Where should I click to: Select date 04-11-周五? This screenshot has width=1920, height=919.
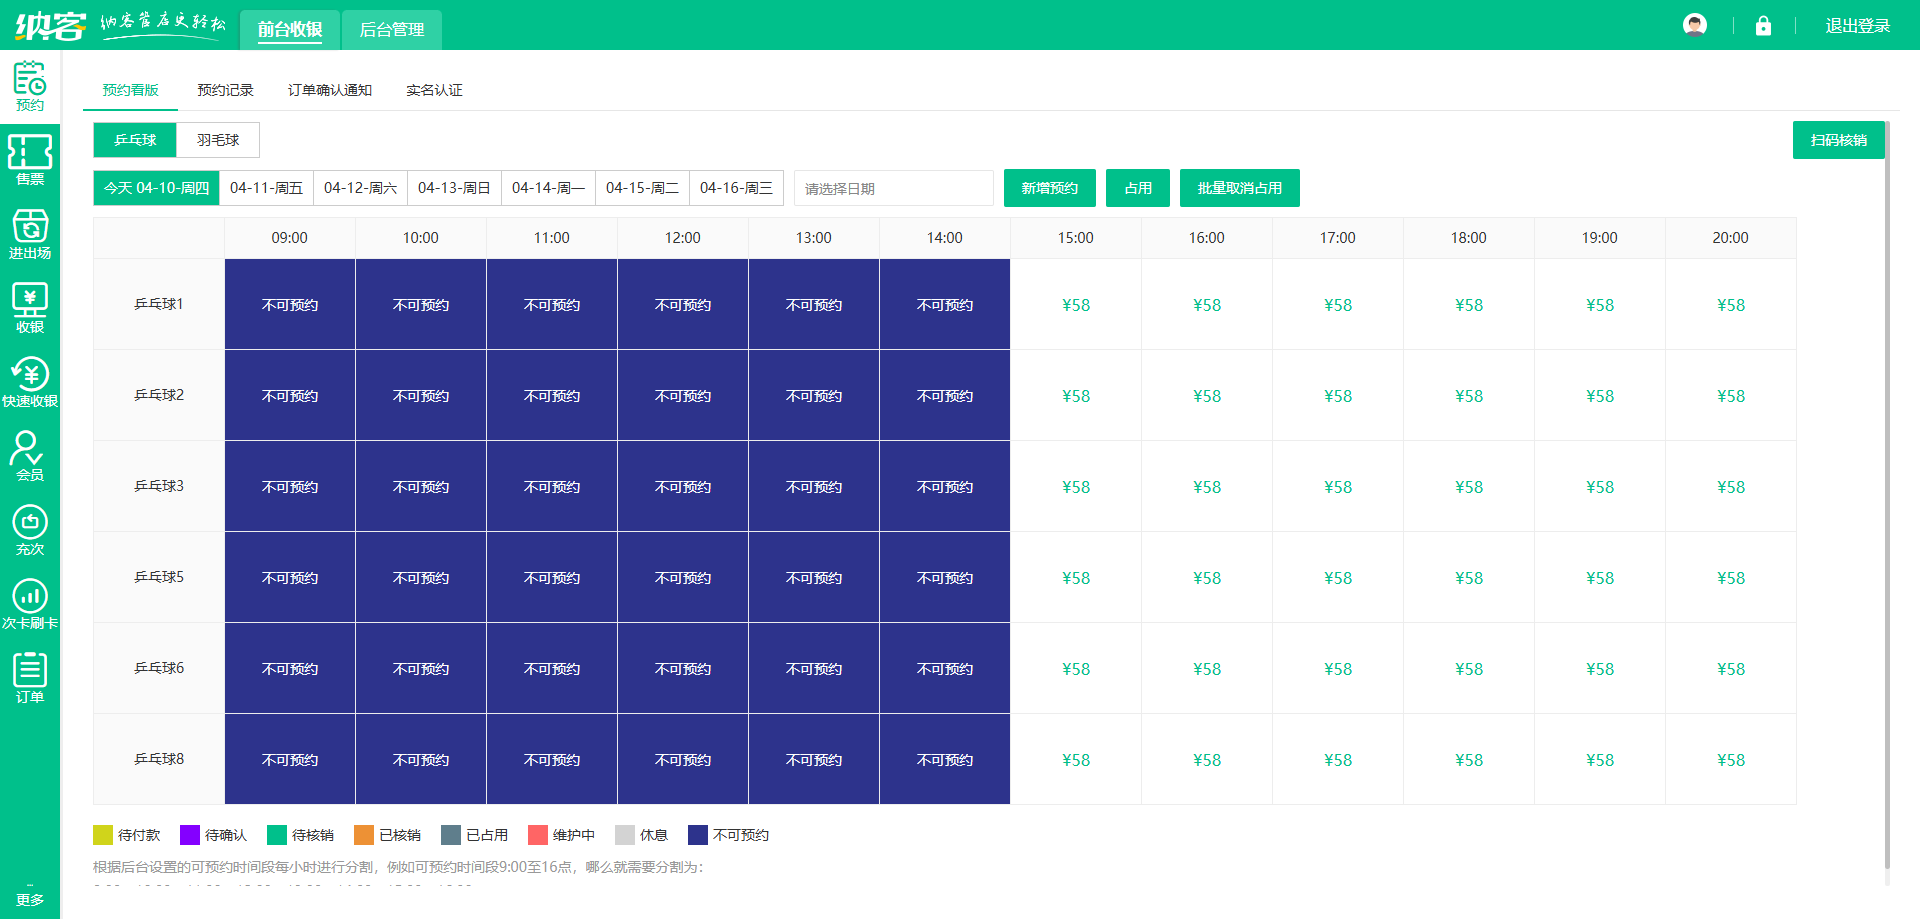tap(267, 188)
